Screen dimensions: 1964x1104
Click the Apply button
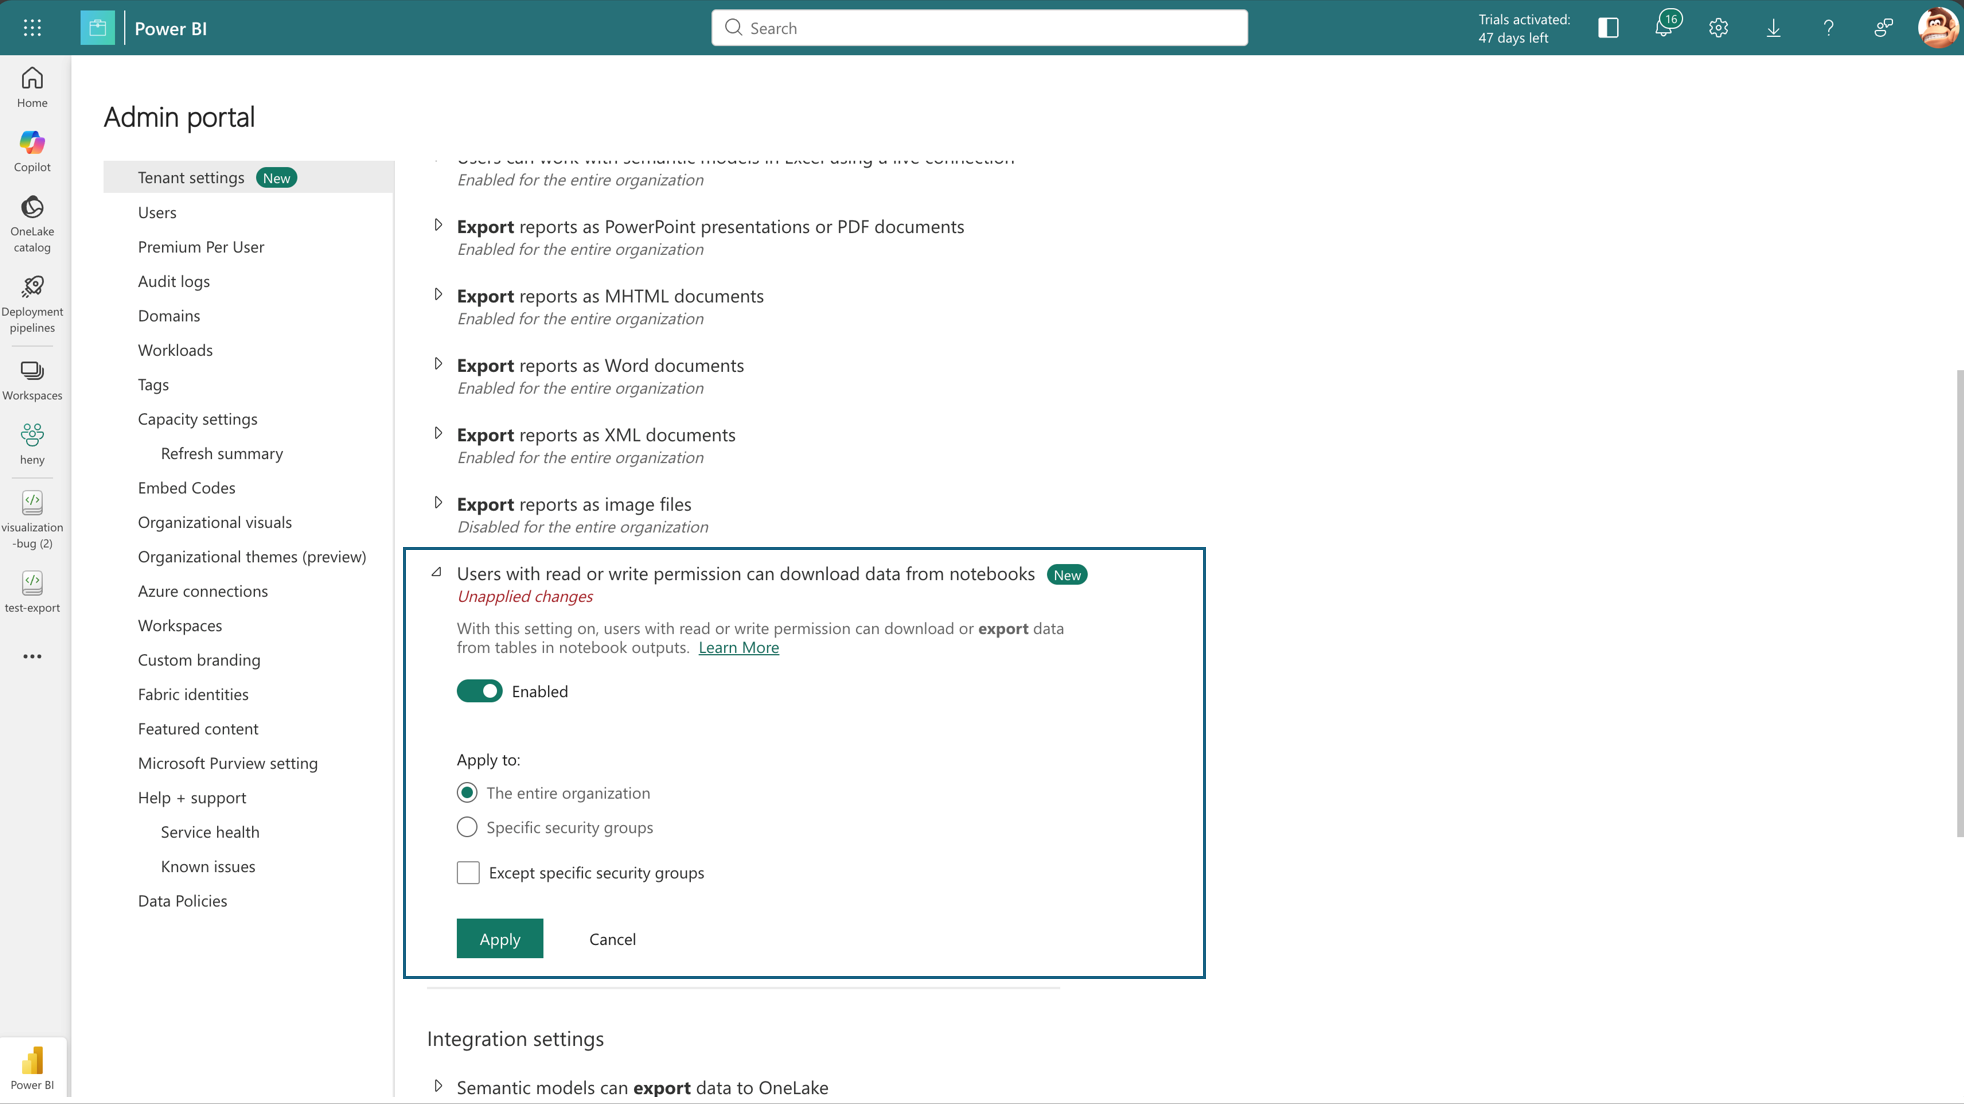coord(499,938)
